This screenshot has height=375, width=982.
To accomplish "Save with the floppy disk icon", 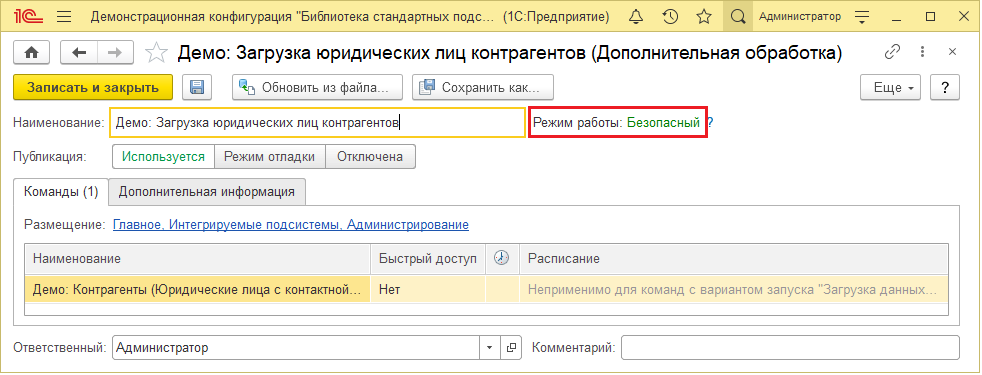I will tap(197, 88).
